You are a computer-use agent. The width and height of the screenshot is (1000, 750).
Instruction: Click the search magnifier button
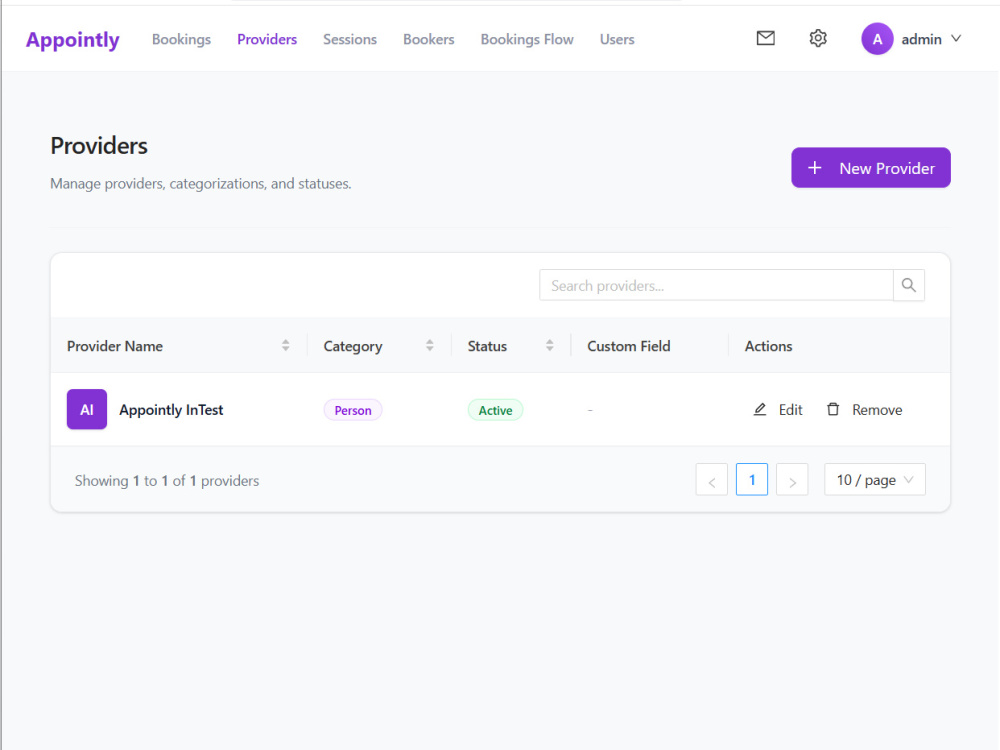[908, 285]
